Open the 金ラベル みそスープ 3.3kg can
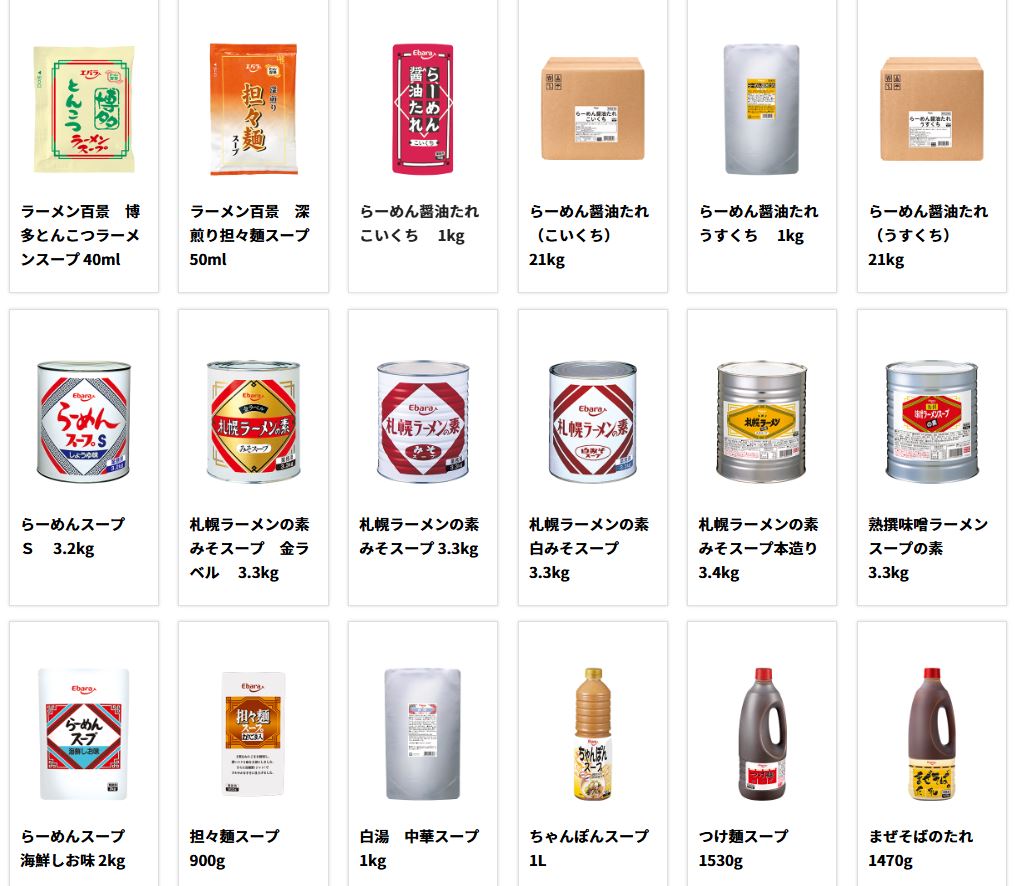The height and width of the screenshot is (886, 1015). [253, 421]
